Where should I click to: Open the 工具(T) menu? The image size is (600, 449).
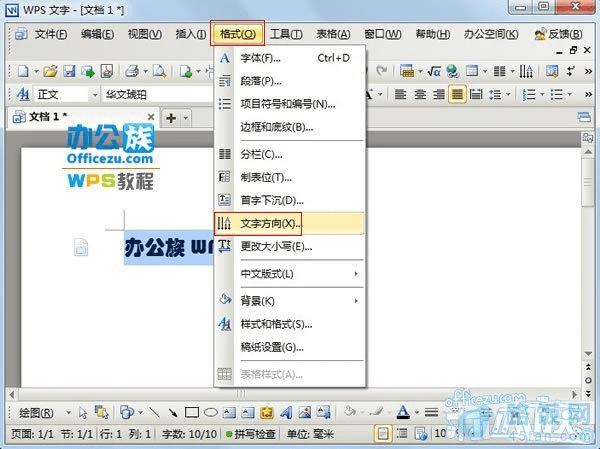(x=286, y=34)
